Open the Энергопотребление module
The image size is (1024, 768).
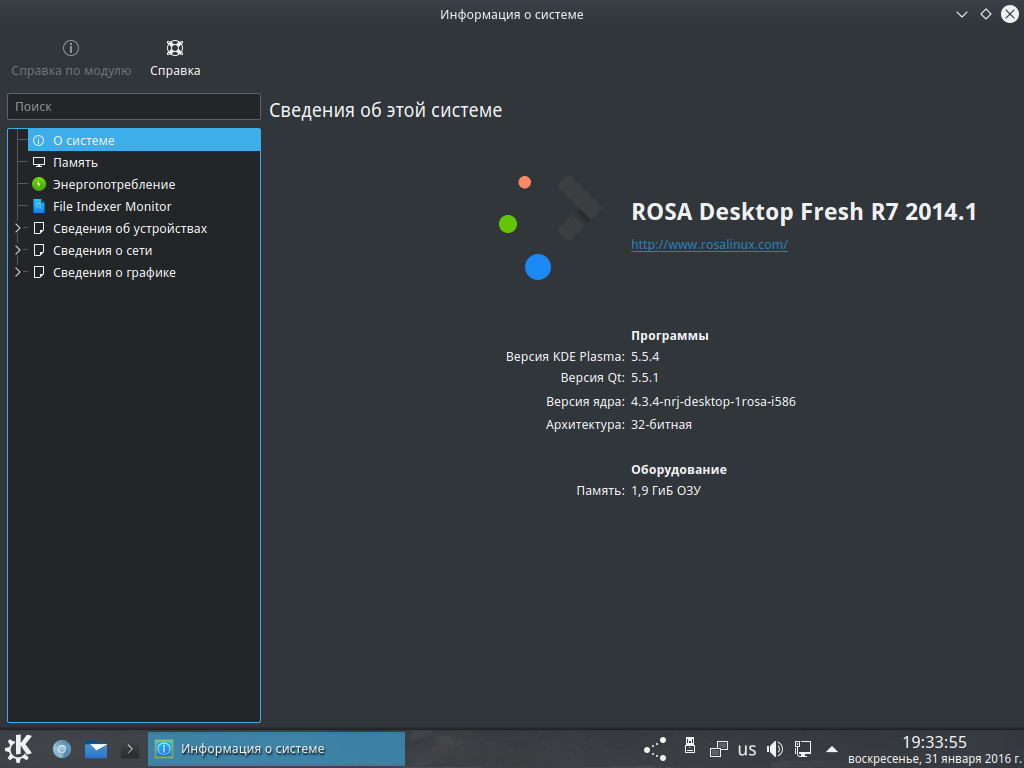click(114, 185)
